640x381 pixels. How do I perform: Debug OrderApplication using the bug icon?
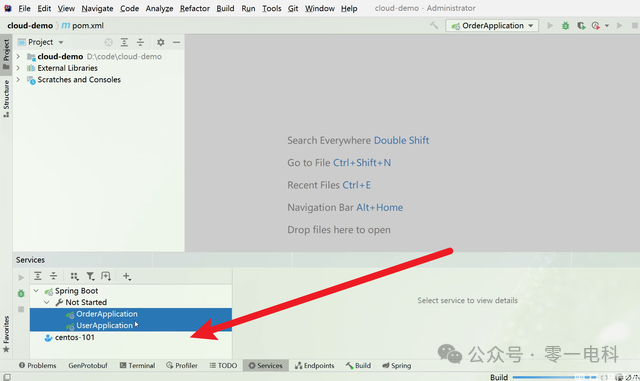565,25
